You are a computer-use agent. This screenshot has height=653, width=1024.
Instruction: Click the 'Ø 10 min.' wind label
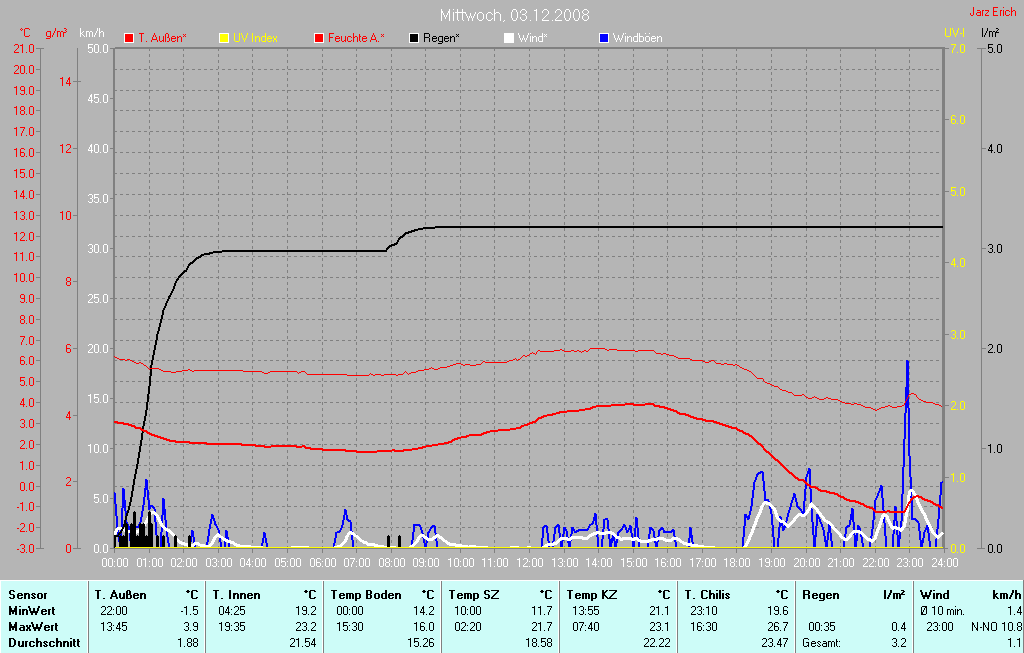tap(942, 611)
